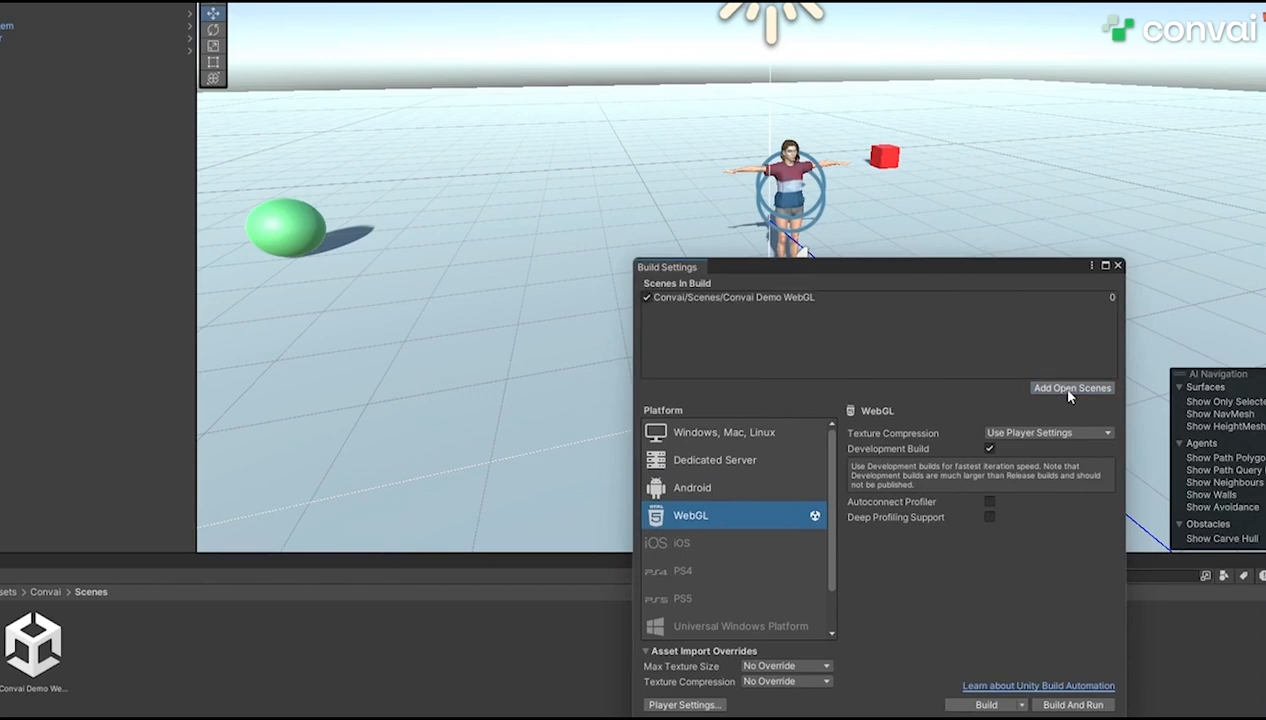The image size is (1266, 720).
Task: Uncheck the Development Build checkbox
Action: pos(989,449)
